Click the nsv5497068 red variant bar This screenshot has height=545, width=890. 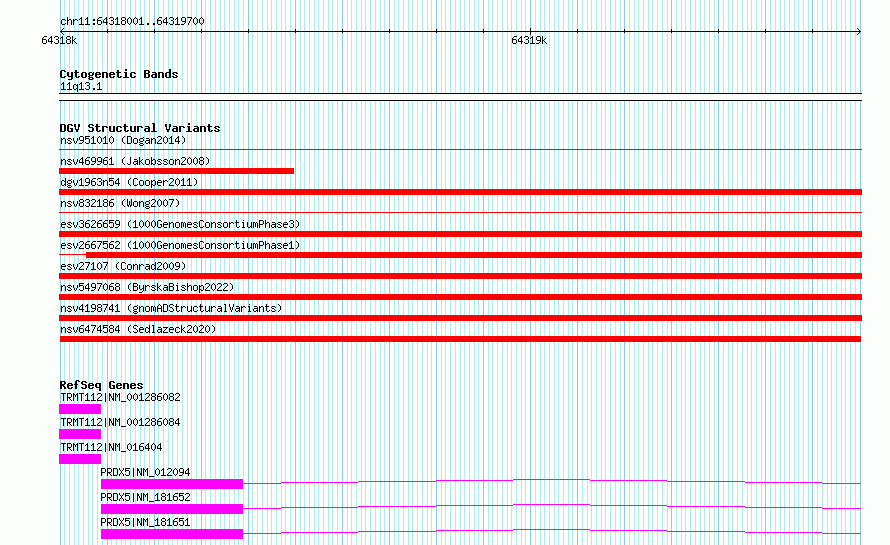click(x=460, y=297)
